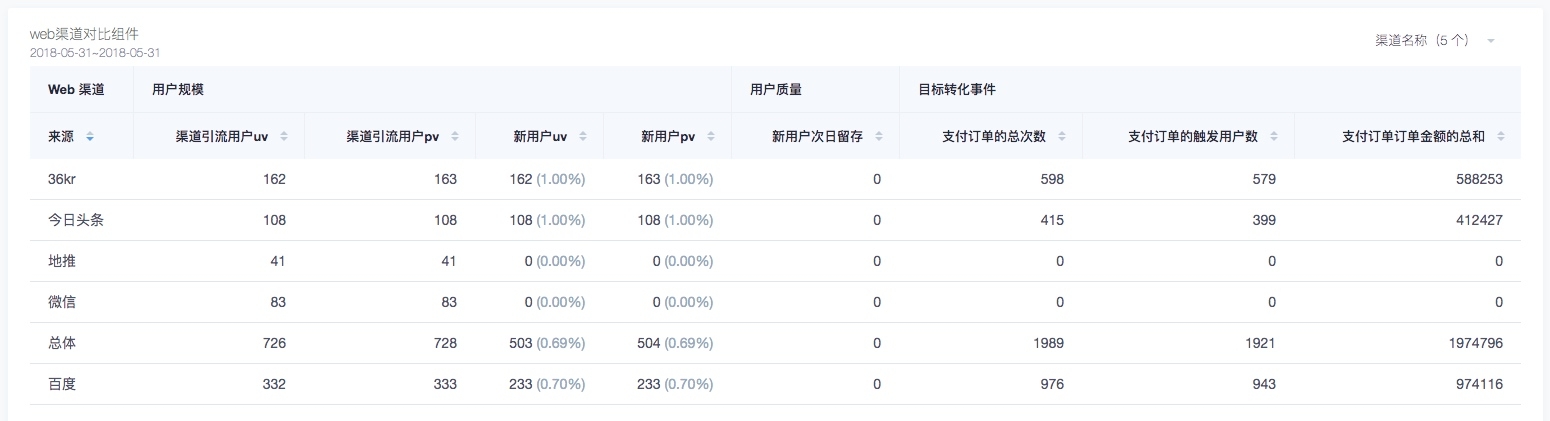Sort by 新用户uv using its arrows
This screenshot has width=1550, height=421.
coord(583,137)
